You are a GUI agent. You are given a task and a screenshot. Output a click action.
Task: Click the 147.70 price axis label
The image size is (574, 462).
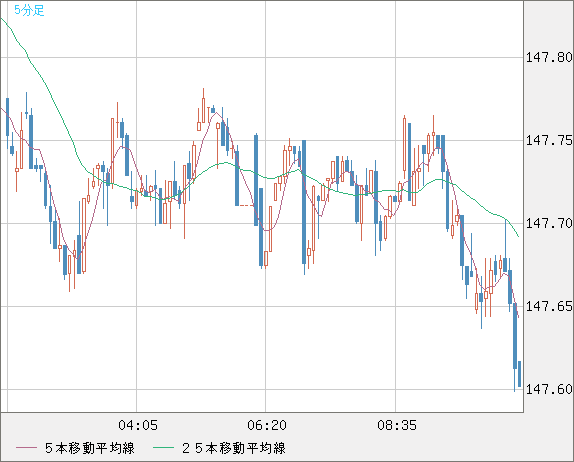click(x=549, y=223)
